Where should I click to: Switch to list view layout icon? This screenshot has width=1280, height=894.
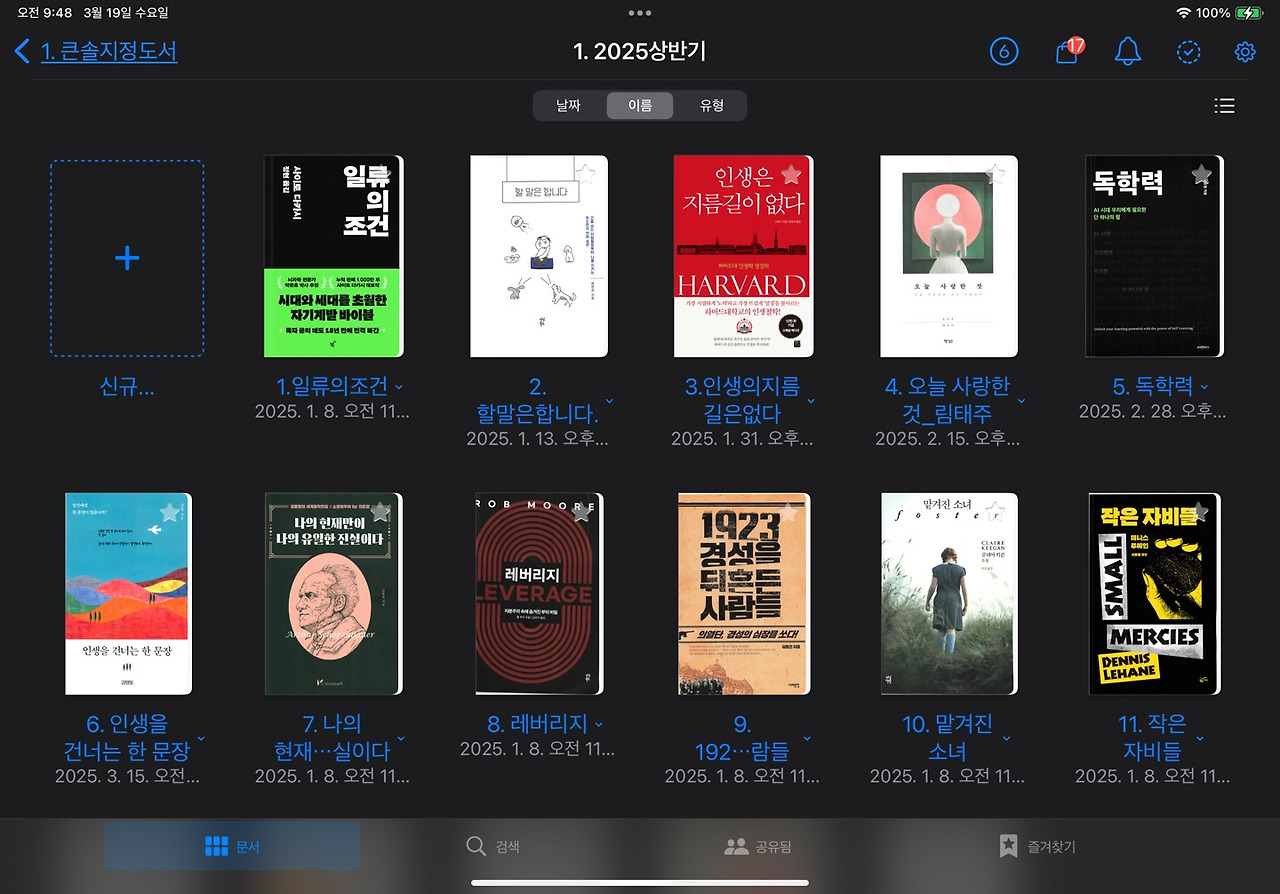[x=1224, y=106]
